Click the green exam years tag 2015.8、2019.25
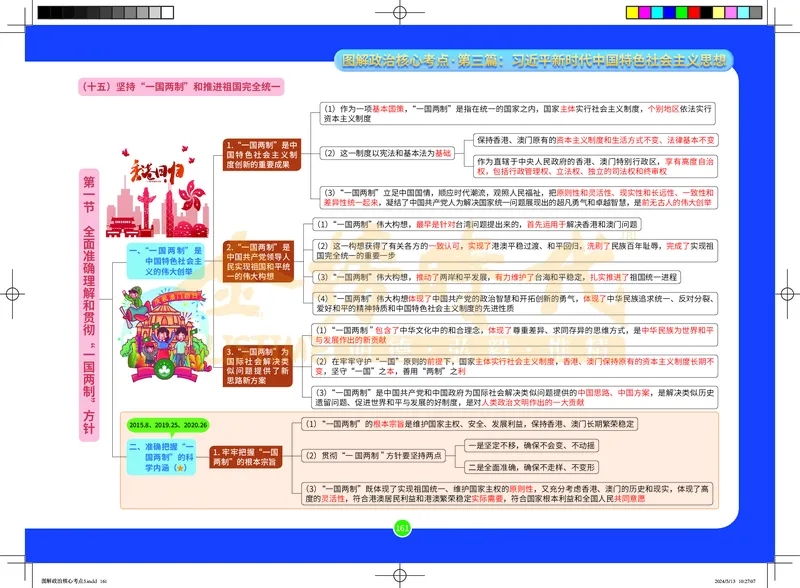The image size is (800, 588). tap(167, 425)
